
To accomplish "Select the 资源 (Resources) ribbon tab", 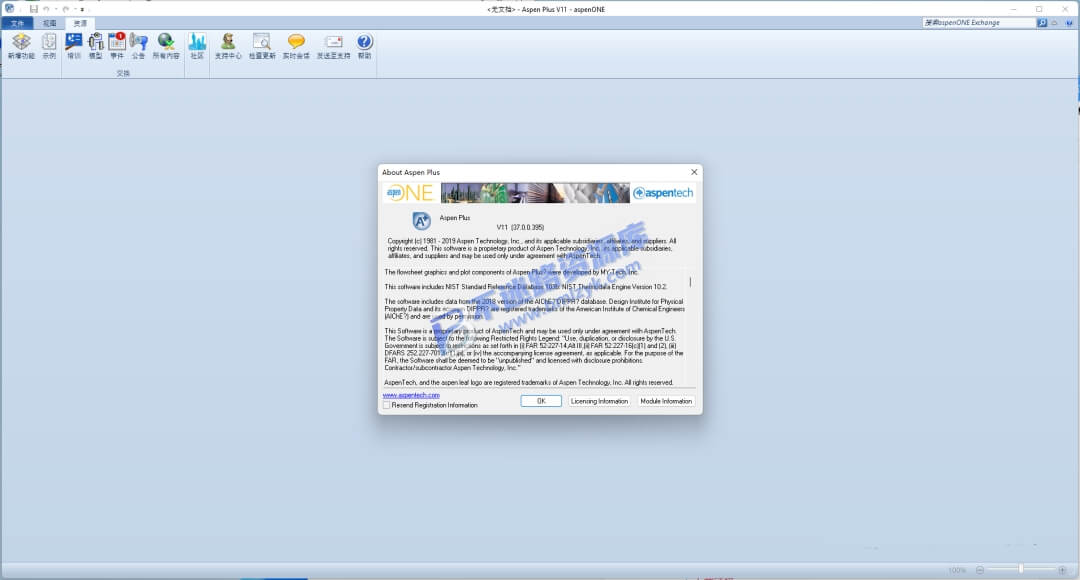I will click(80, 23).
